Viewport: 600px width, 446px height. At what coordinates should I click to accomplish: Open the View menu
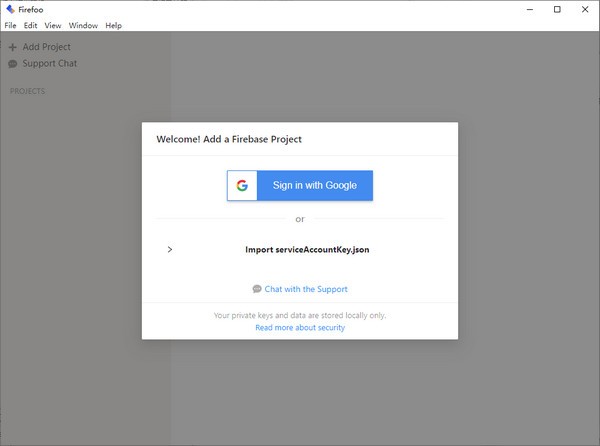click(x=53, y=25)
